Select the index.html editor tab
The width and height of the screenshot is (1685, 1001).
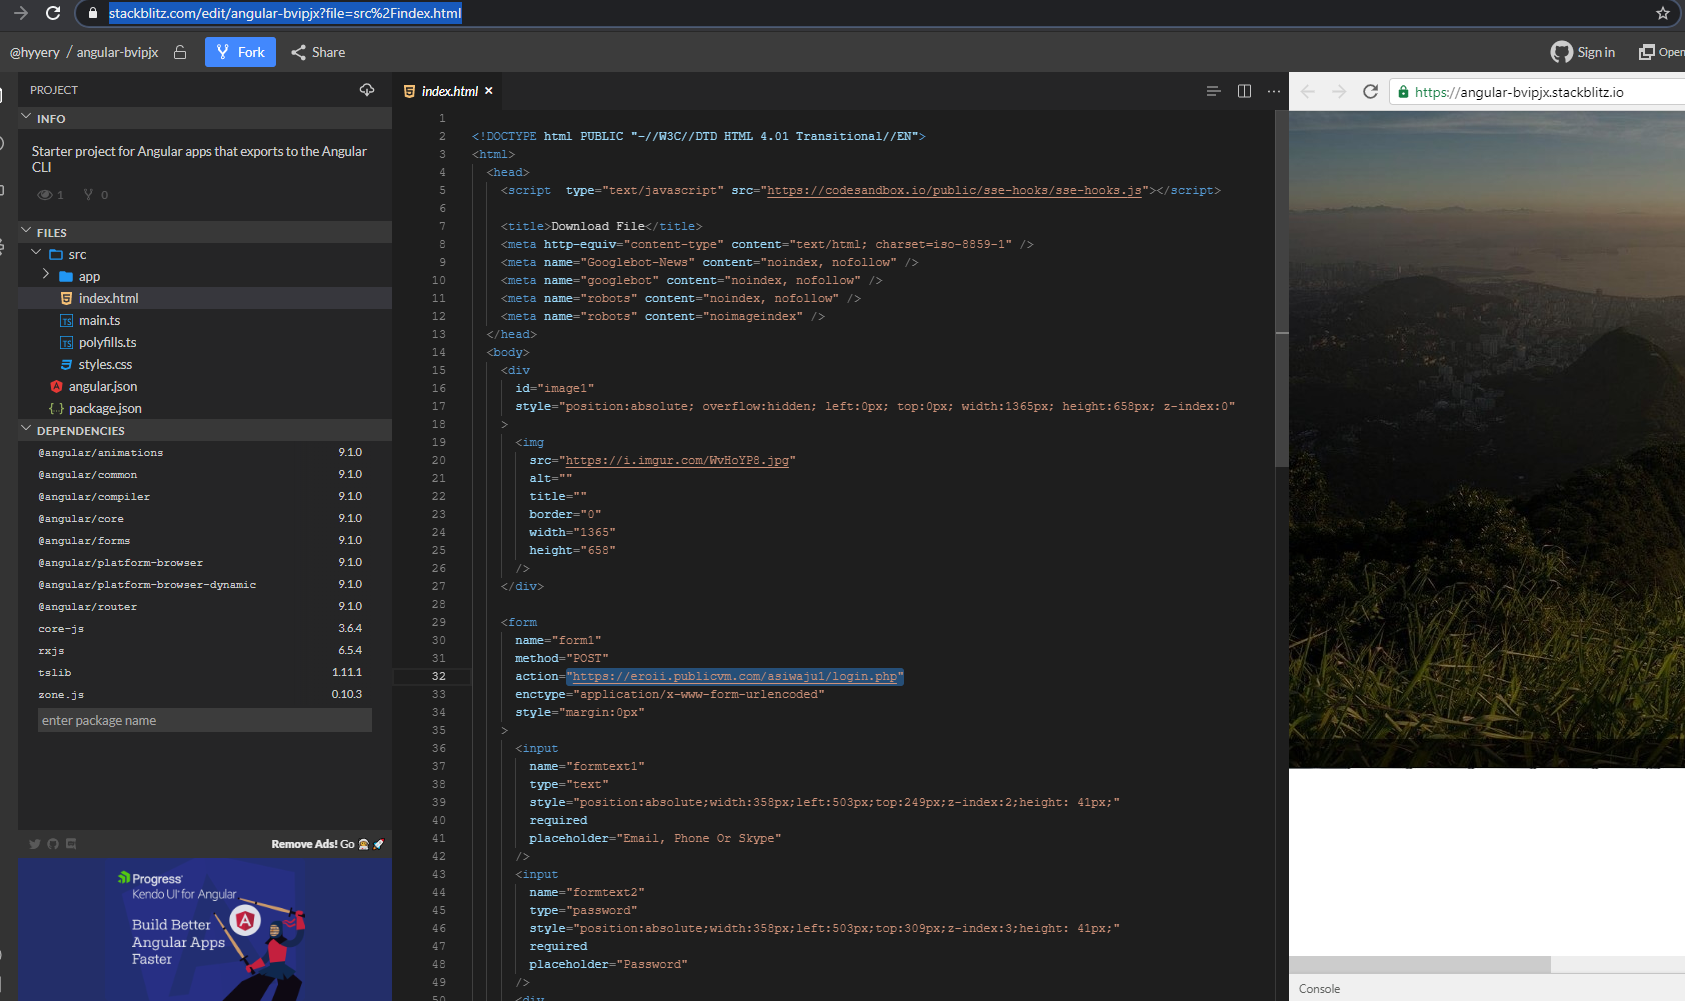(449, 91)
